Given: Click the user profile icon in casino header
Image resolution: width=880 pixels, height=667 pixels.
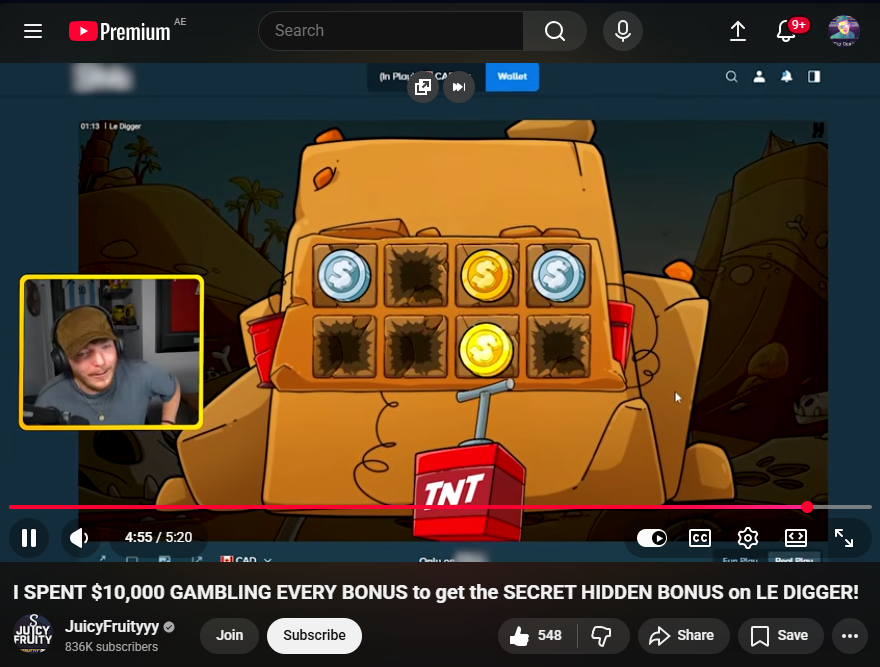Looking at the screenshot, I should (x=759, y=76).
